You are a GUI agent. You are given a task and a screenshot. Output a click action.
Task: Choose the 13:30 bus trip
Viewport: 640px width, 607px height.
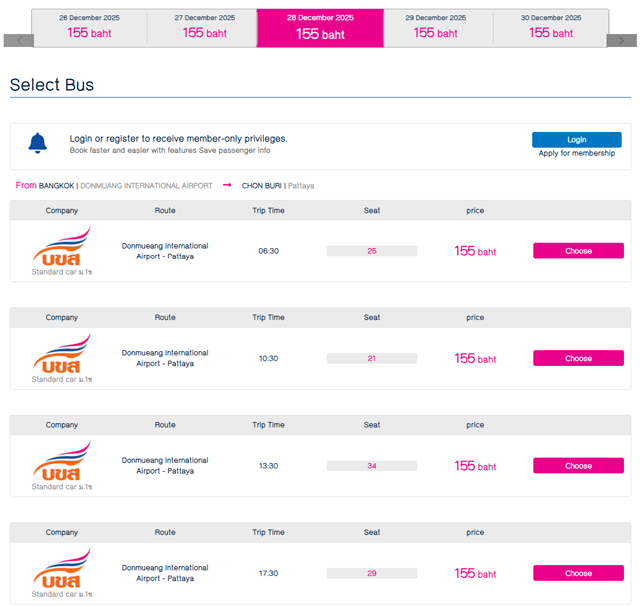pyautogui.click(x=578, y=466)
